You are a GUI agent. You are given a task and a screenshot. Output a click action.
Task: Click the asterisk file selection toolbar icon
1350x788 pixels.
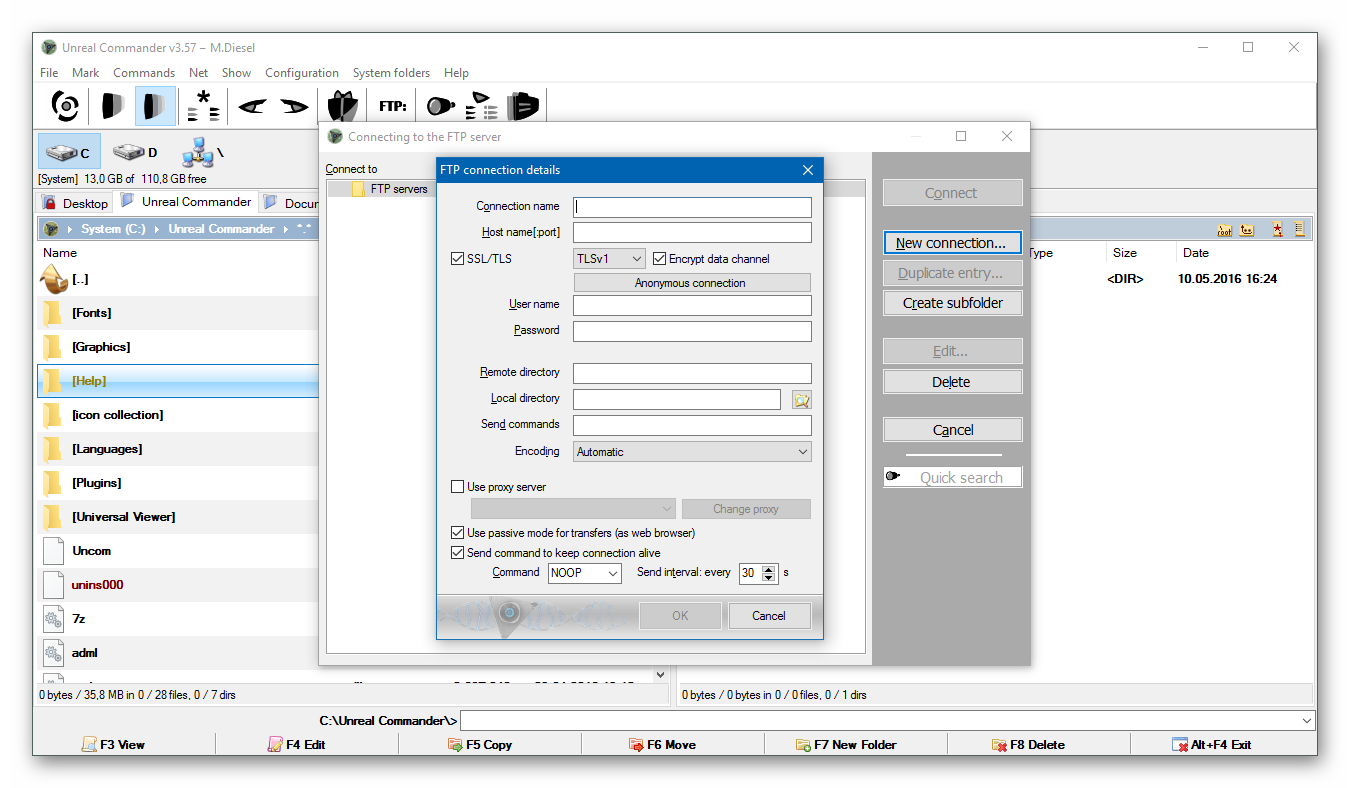tap(204, 105)
